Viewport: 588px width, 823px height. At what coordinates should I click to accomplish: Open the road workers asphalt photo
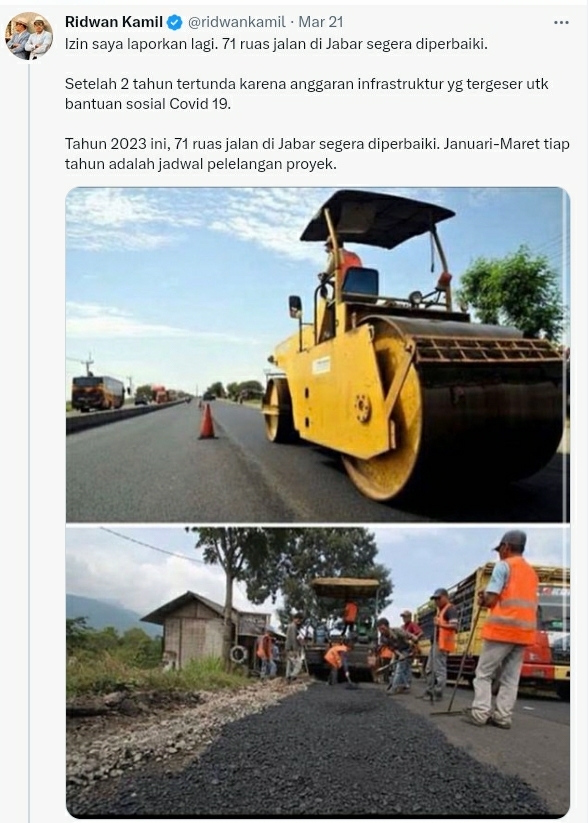point(318,672)
